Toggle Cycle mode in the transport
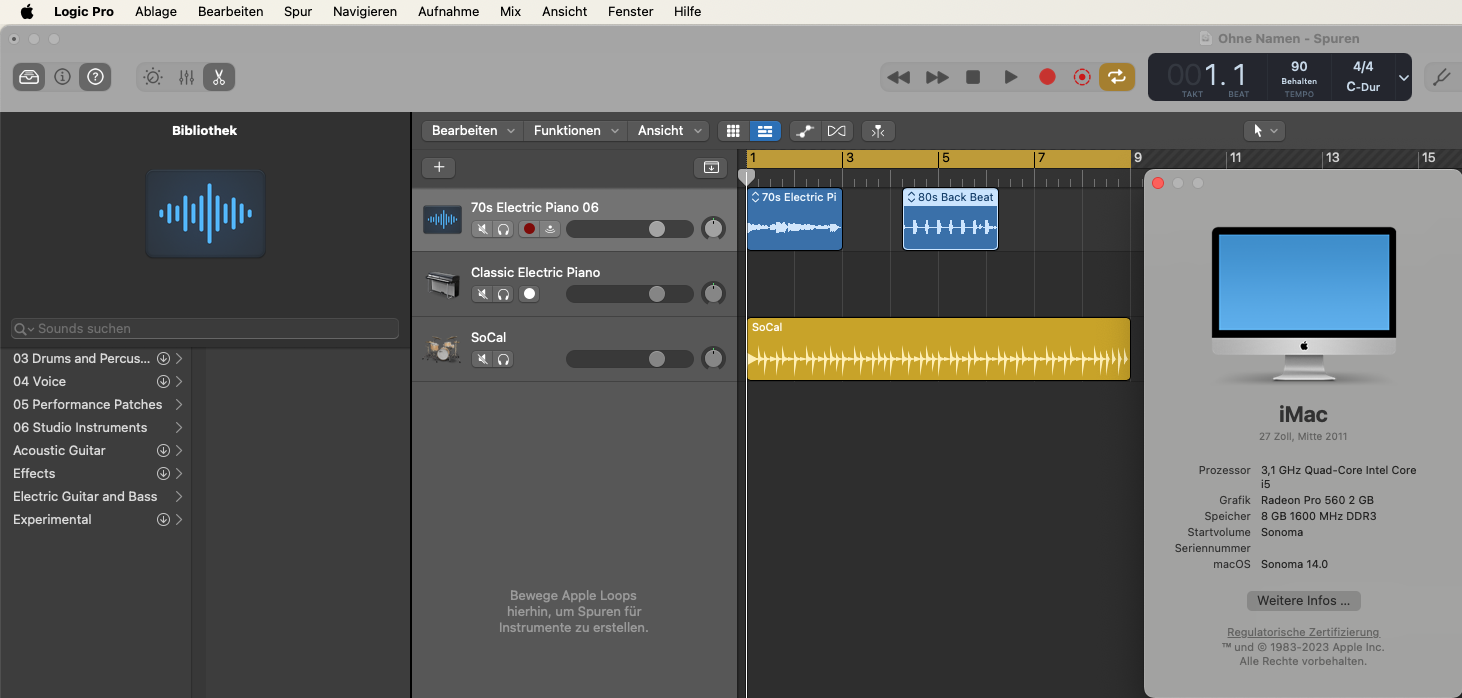The height and width of the screenshot is (698, 1462). (1117, 77)
